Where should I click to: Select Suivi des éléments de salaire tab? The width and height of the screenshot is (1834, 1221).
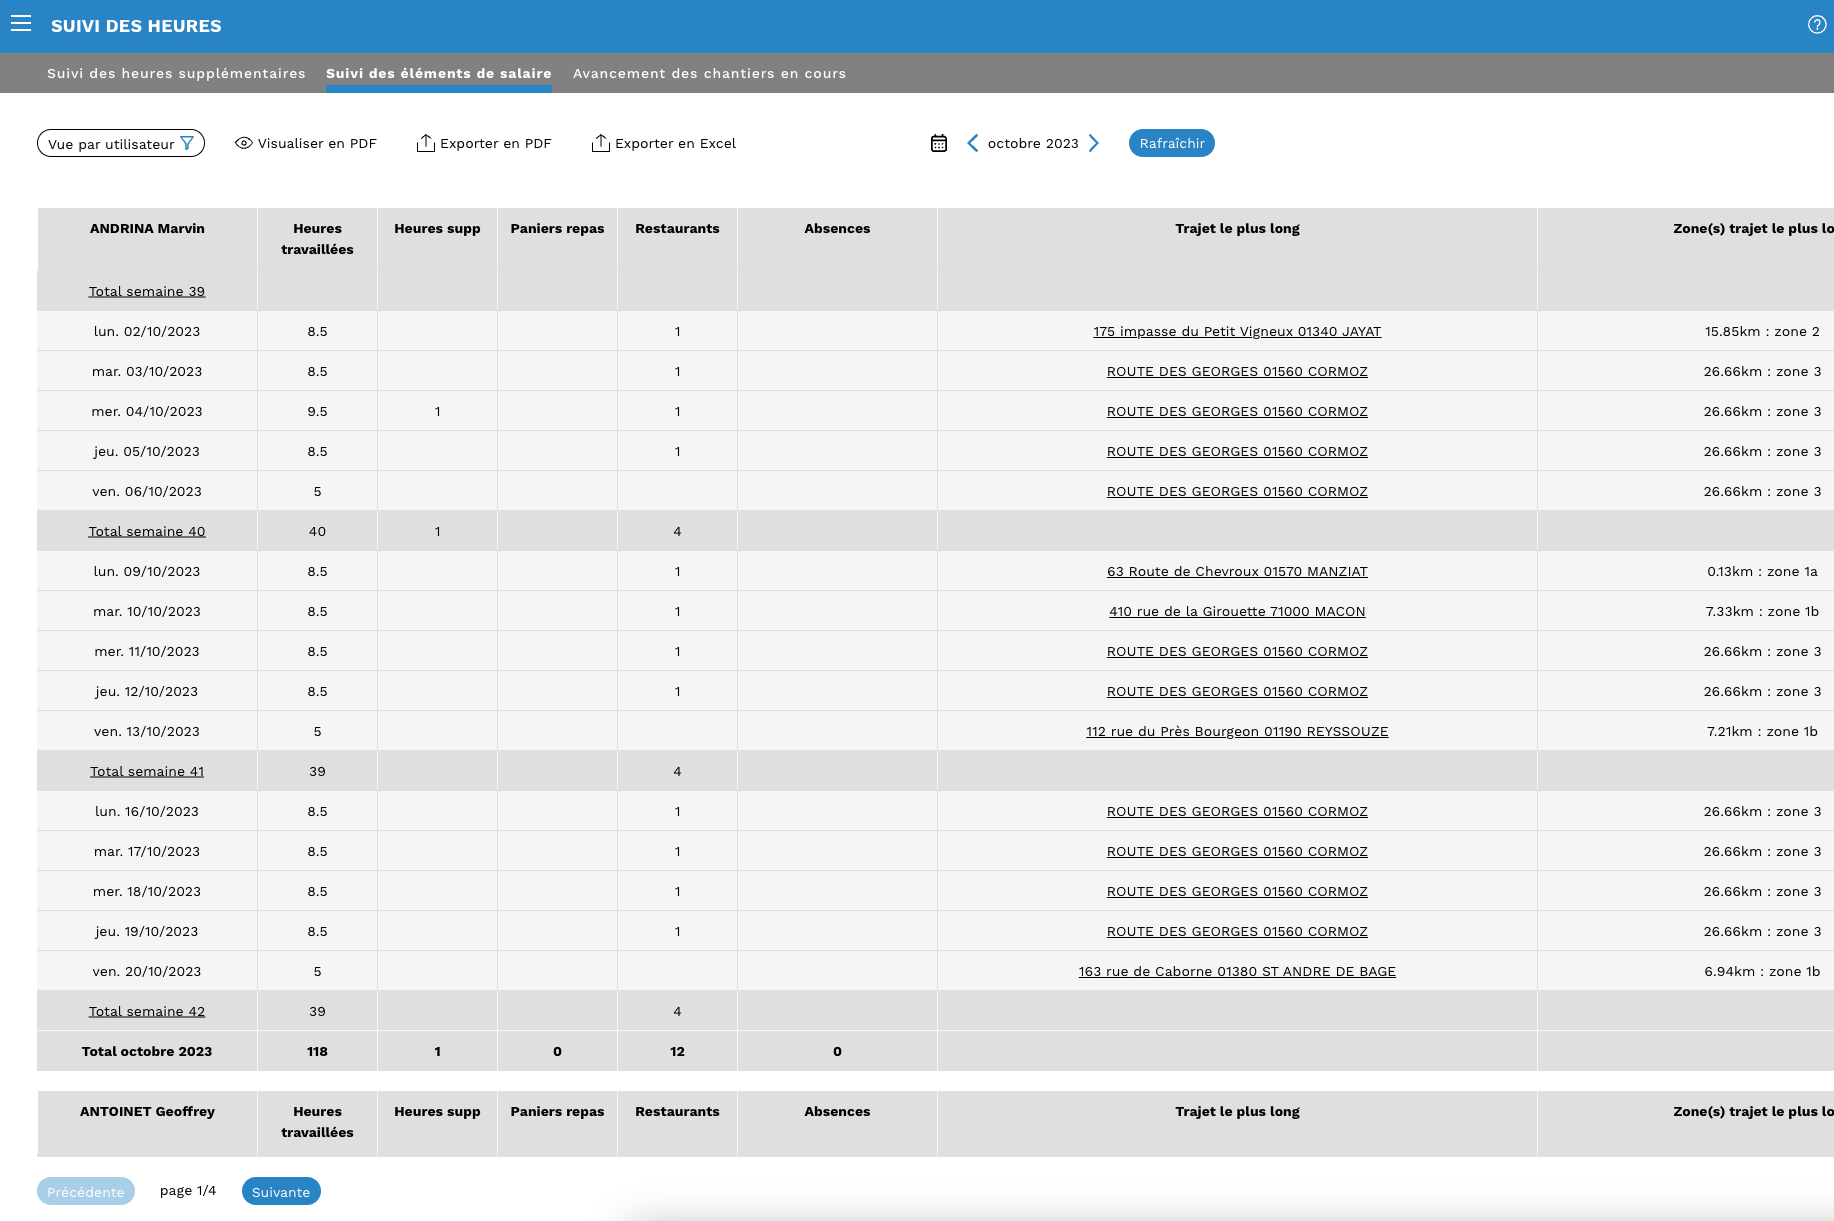(x=439, y=73)
